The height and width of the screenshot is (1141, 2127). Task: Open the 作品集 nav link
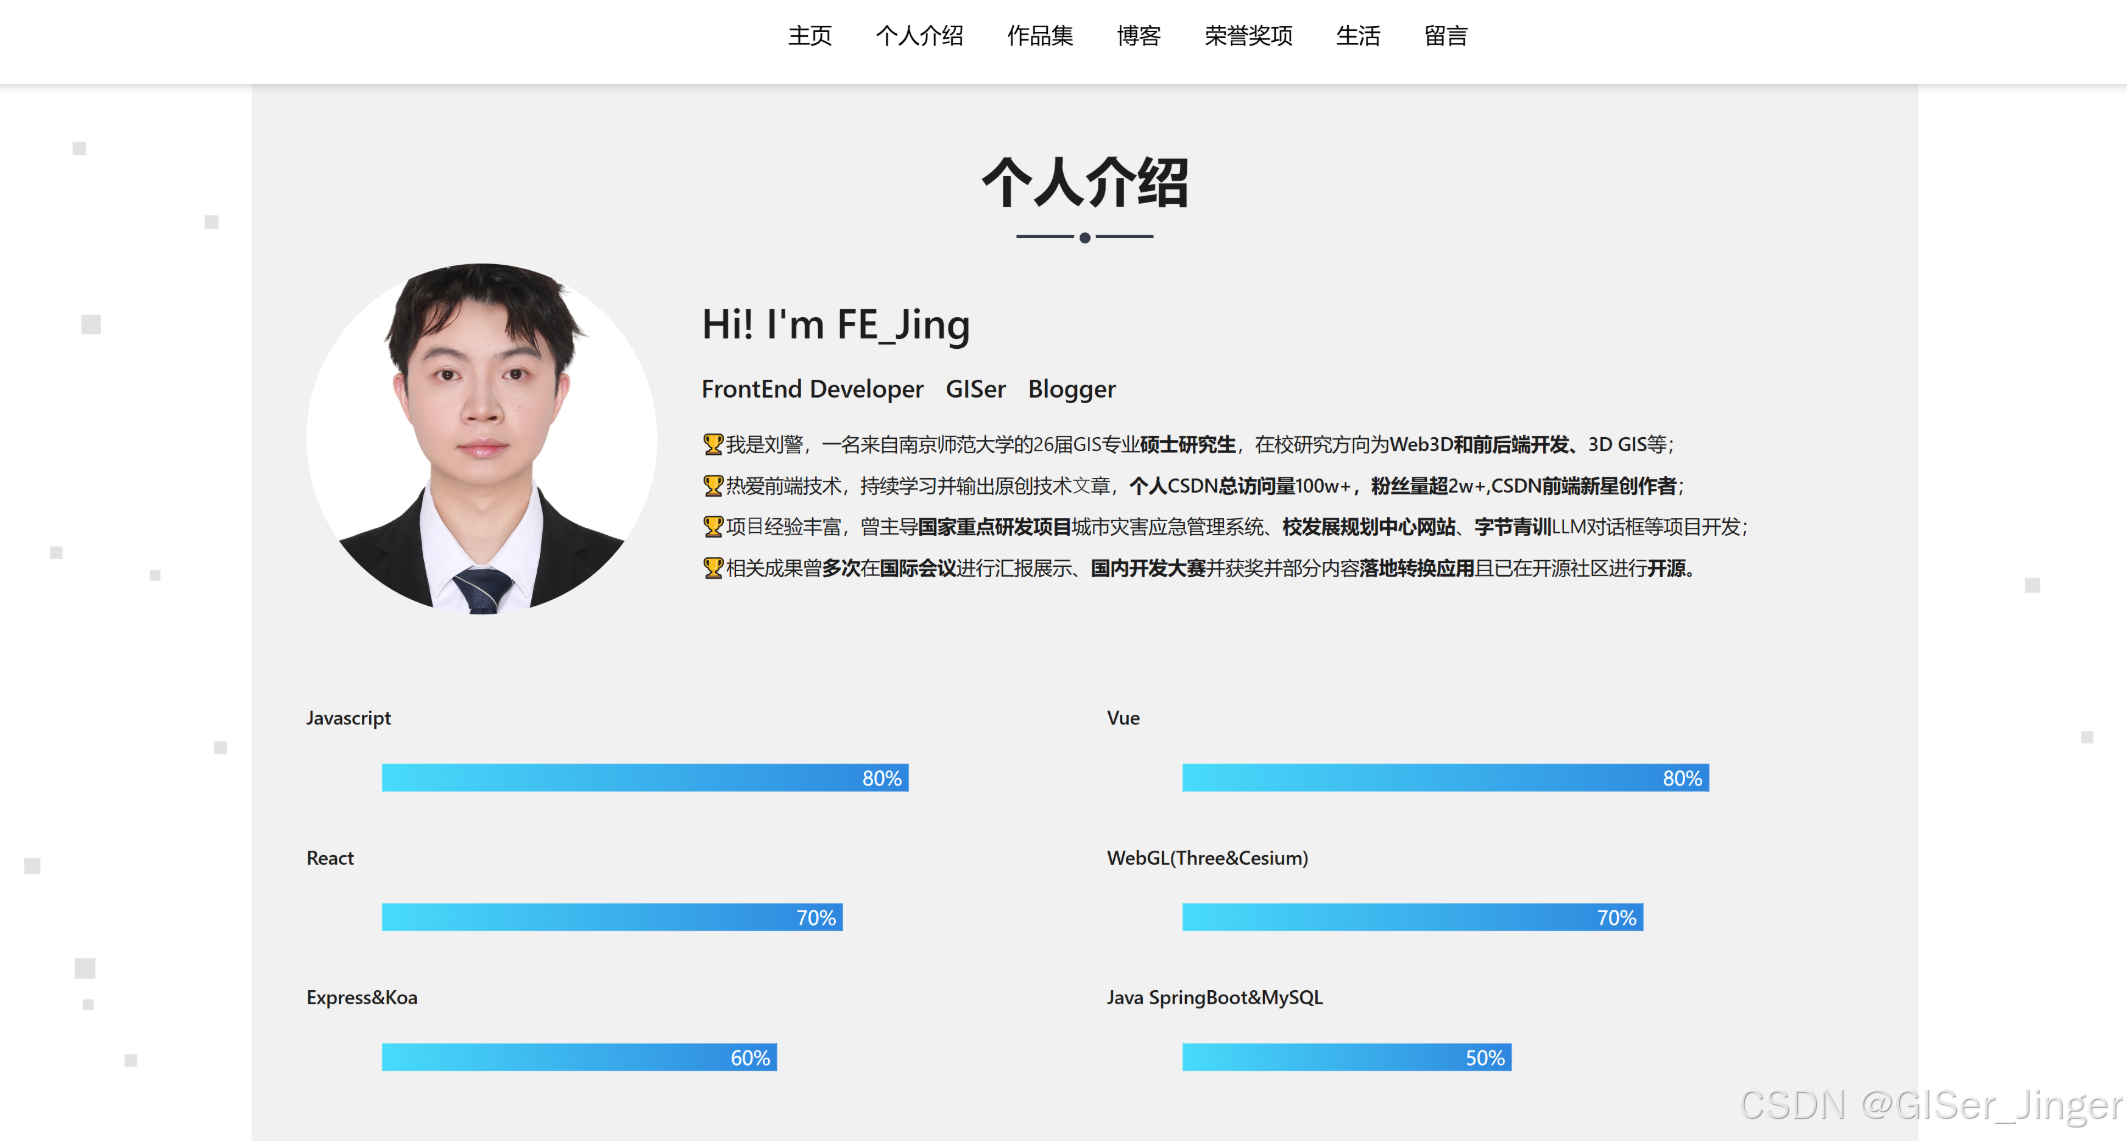tap(1040, 36)
